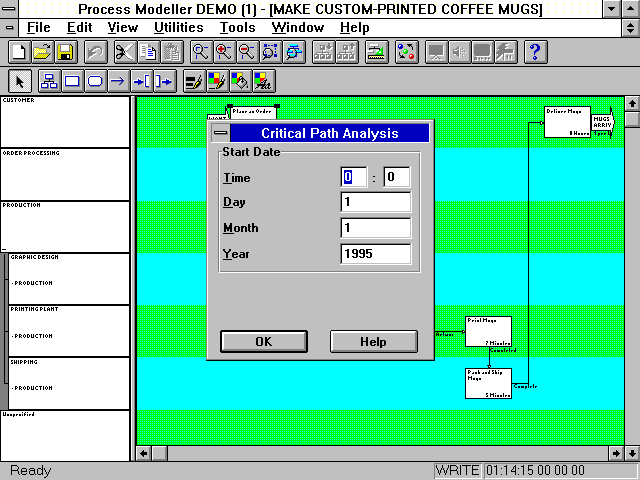Open the Tools menu
This screenshot has height=480, width=640.
pyautogui.click(x=237, y=27)
